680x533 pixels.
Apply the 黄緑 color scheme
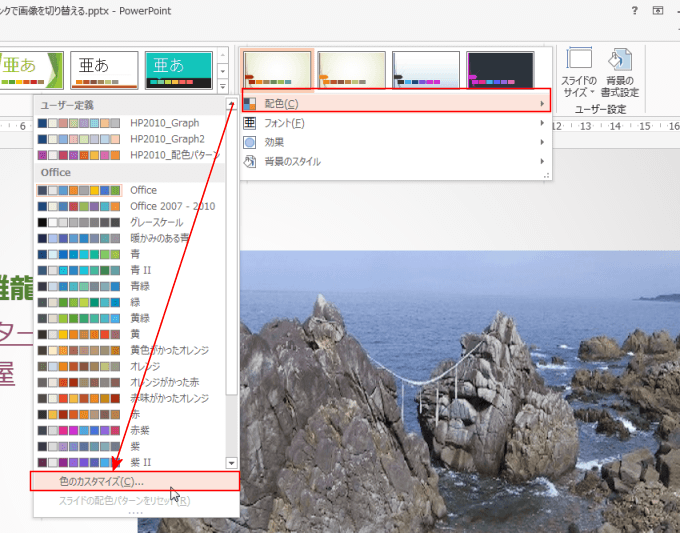pos(130,318)
